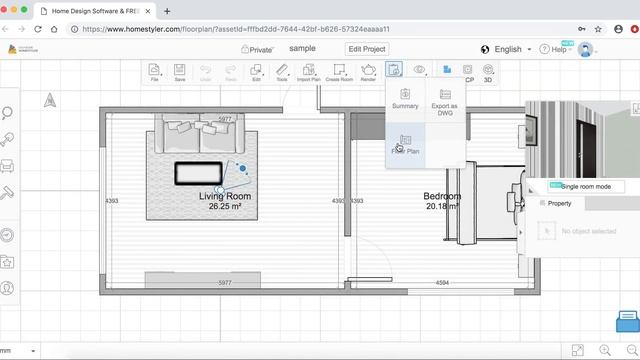This screenshot has height=360, width=640.
Task: Click the fit-to-screen icon
Action: coord(578,350)
